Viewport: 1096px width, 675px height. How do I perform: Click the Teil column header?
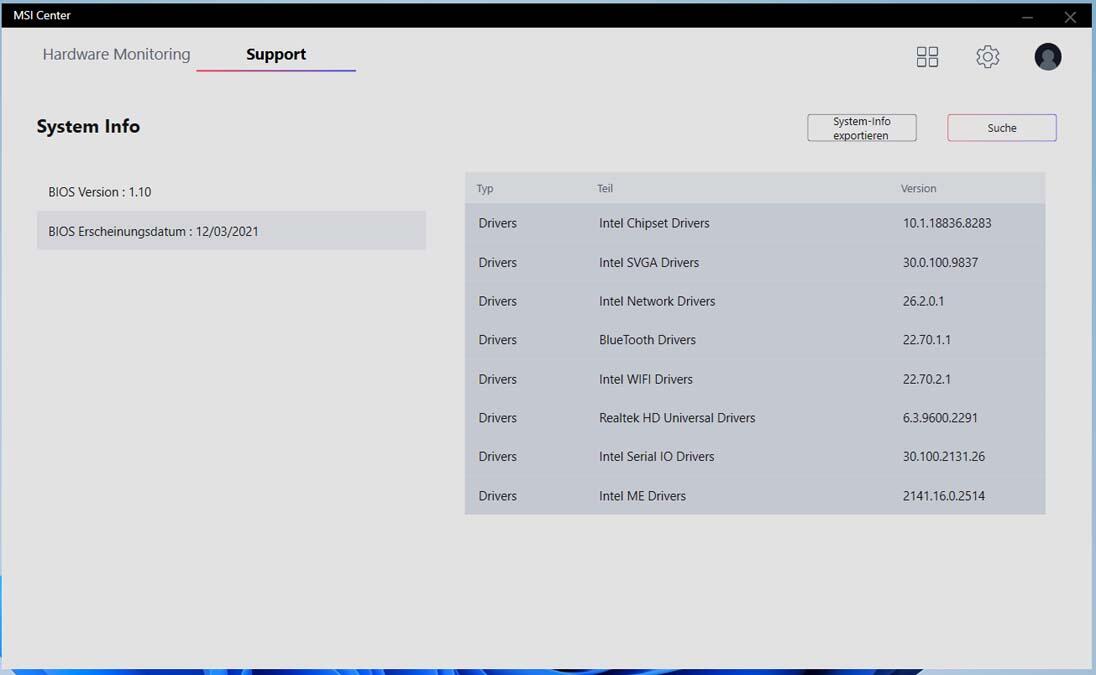pyautogui.click(x=605, y=188)
